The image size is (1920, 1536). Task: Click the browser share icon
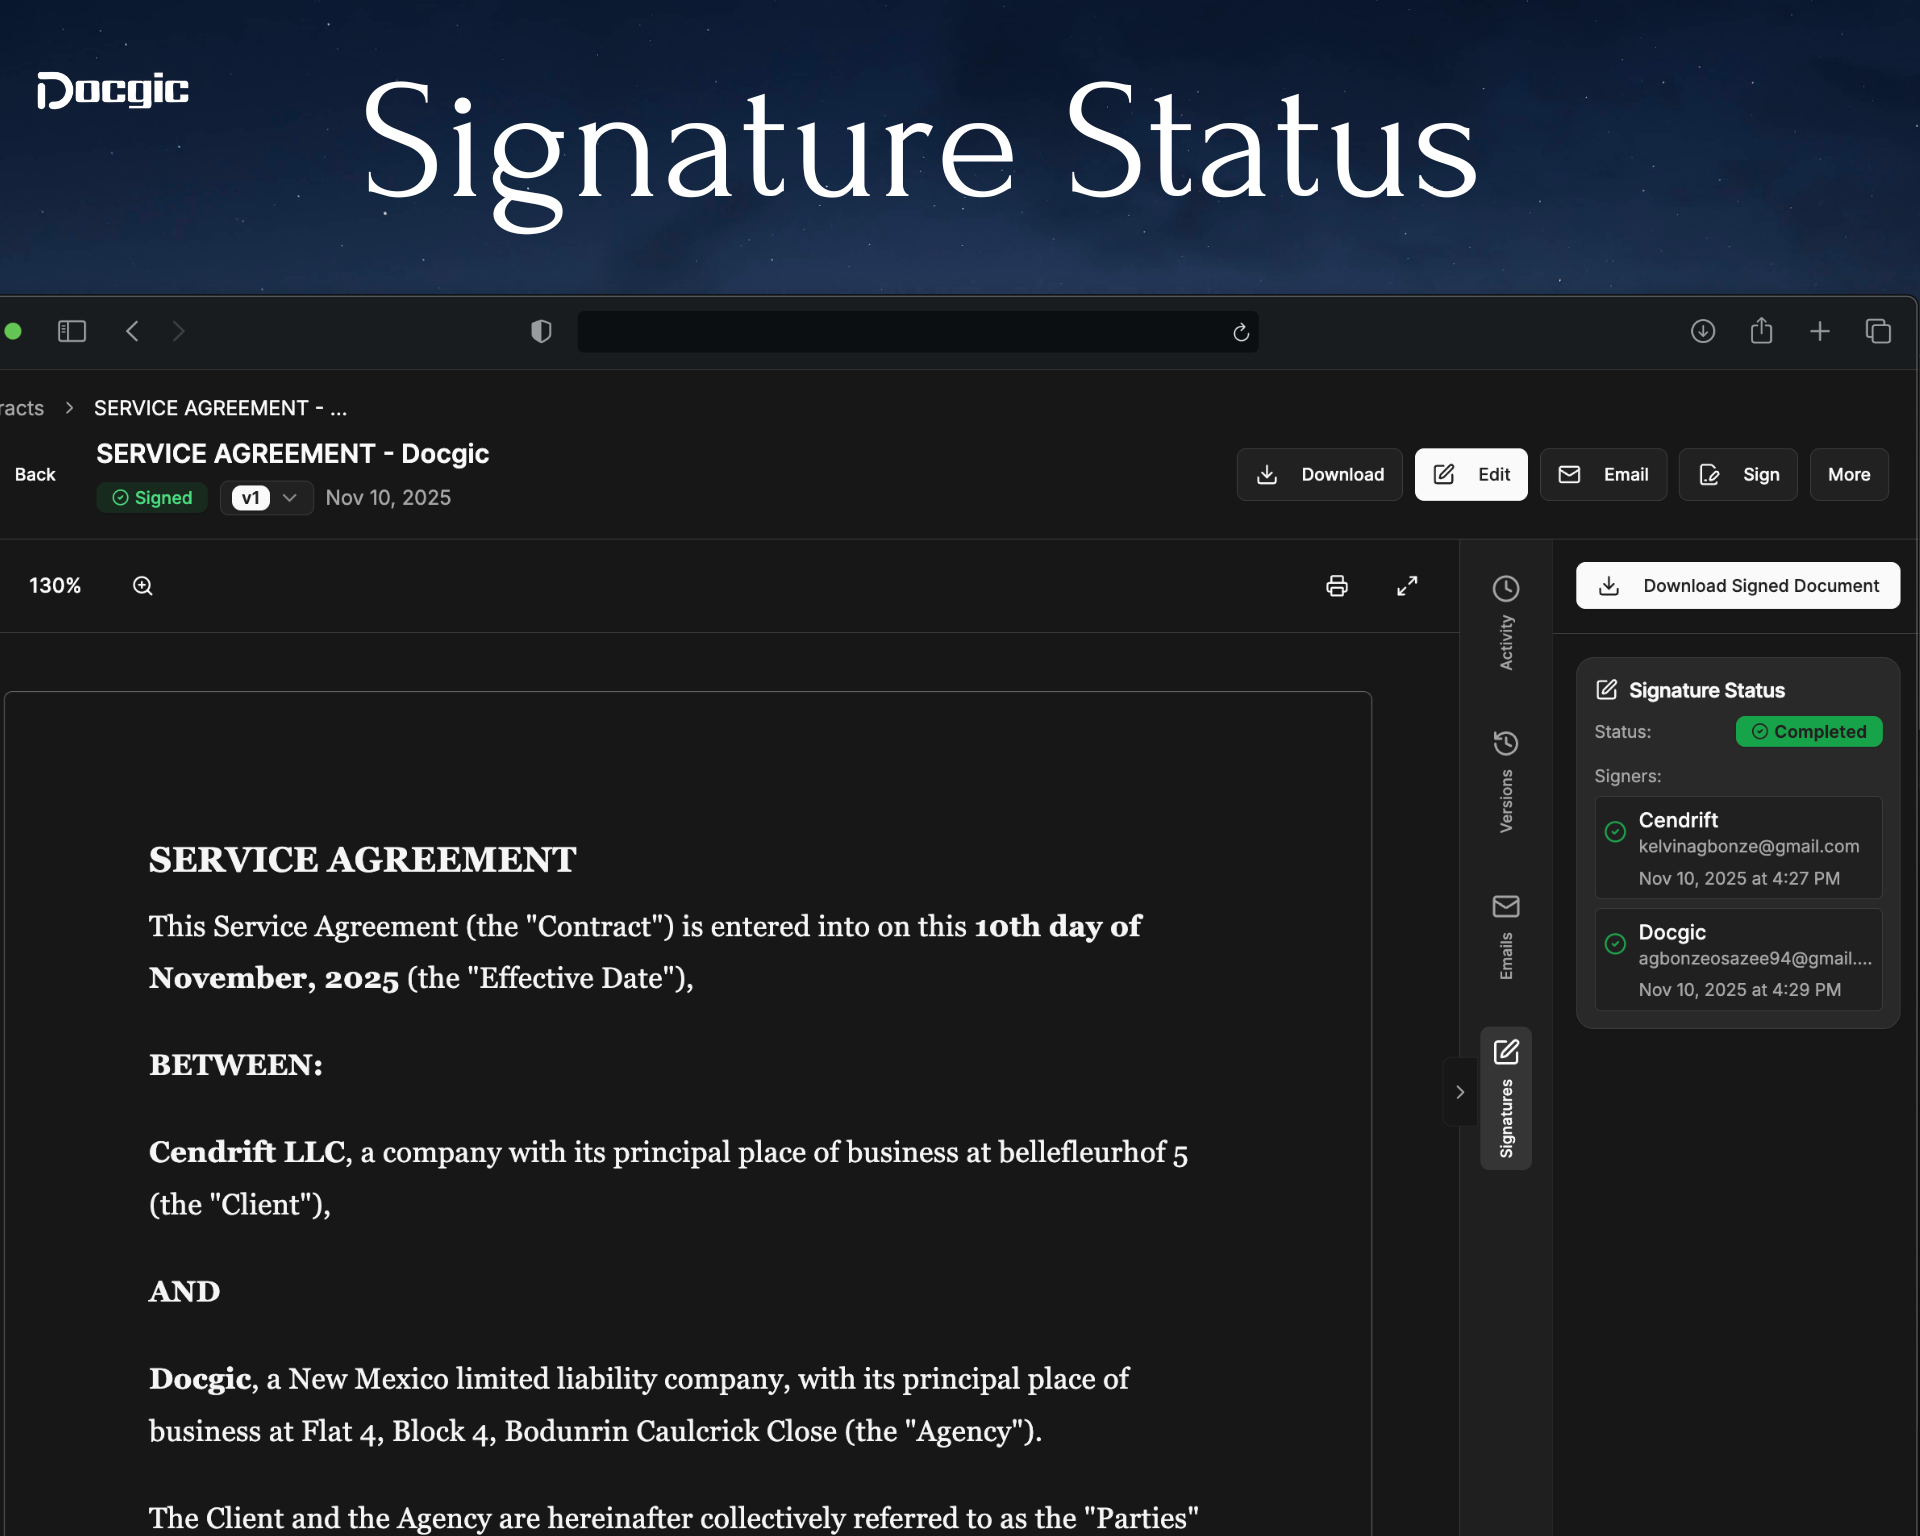1761,331
